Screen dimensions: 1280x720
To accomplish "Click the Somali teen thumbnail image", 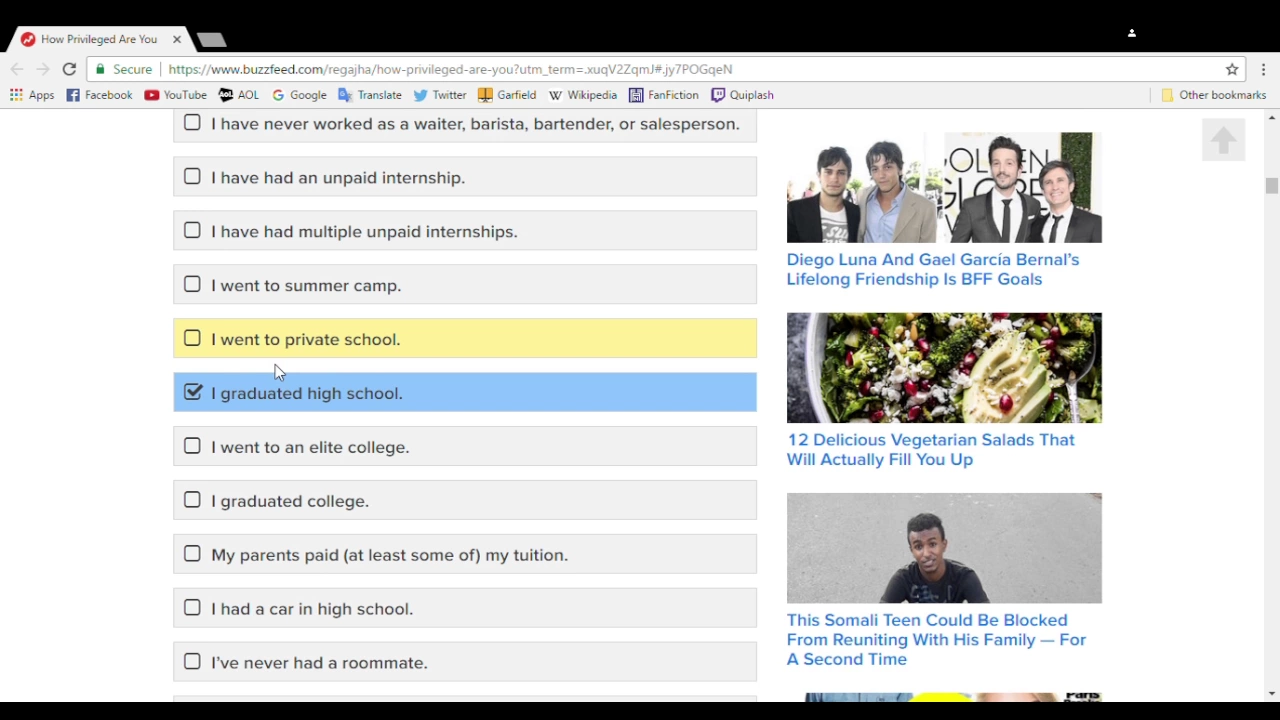I will [944, 548].
